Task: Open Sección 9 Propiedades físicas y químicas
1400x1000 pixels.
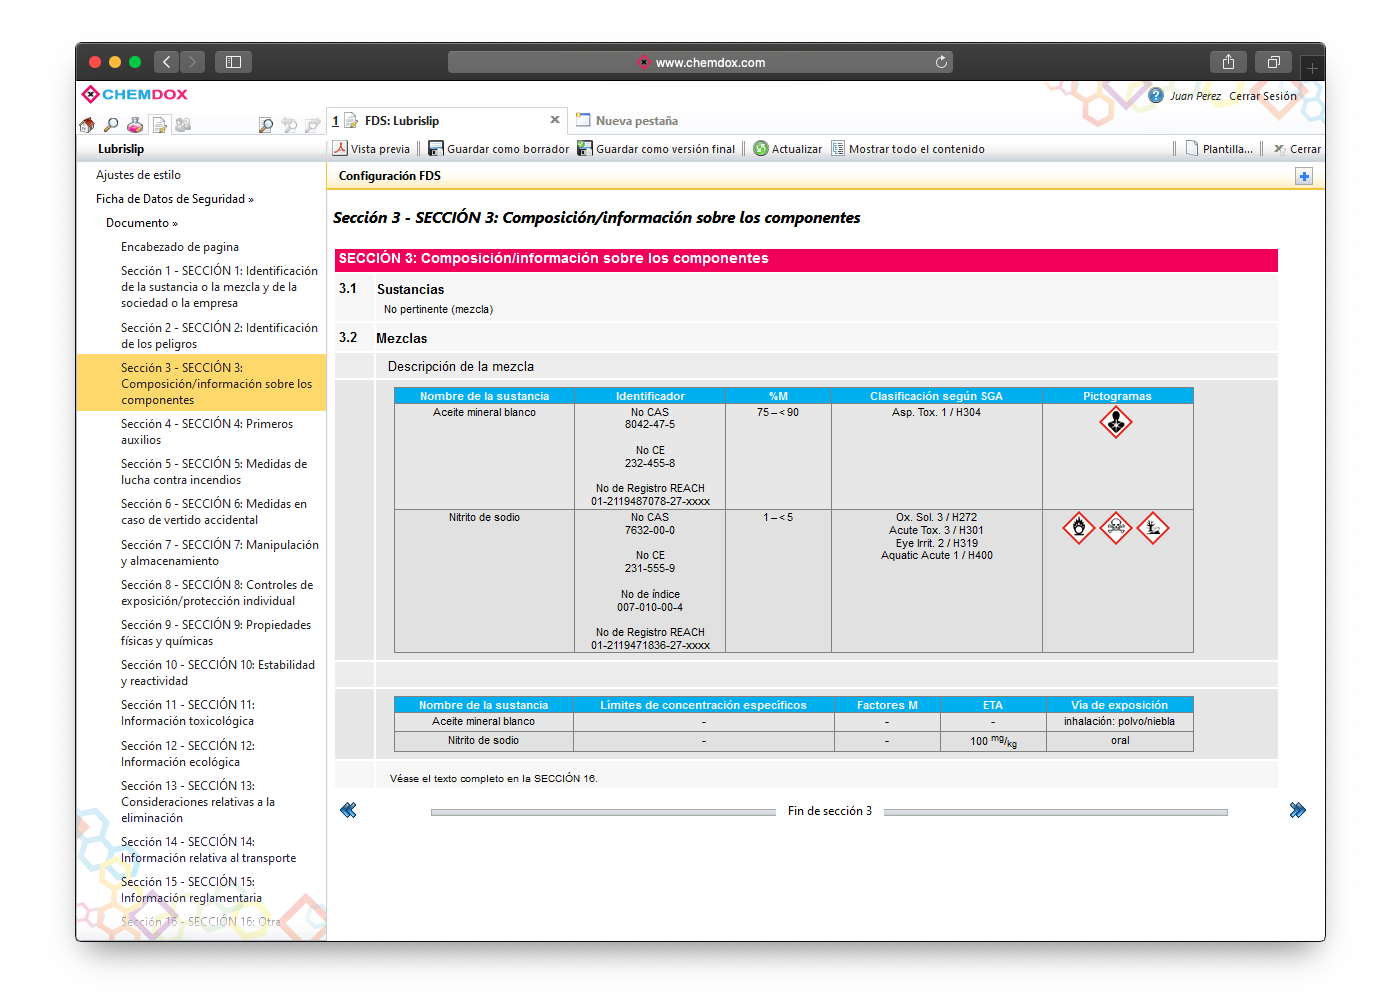Action: coord(216,633)
